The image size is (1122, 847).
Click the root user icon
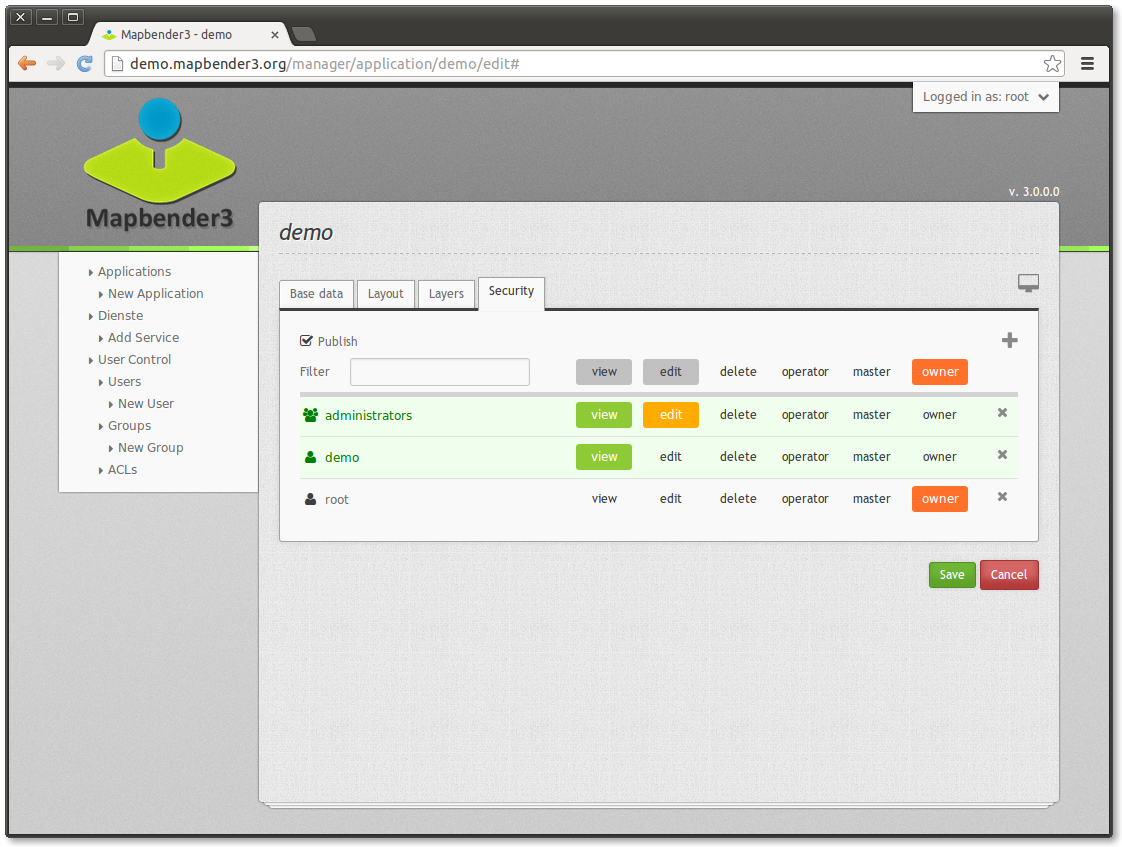pos(311,499)
